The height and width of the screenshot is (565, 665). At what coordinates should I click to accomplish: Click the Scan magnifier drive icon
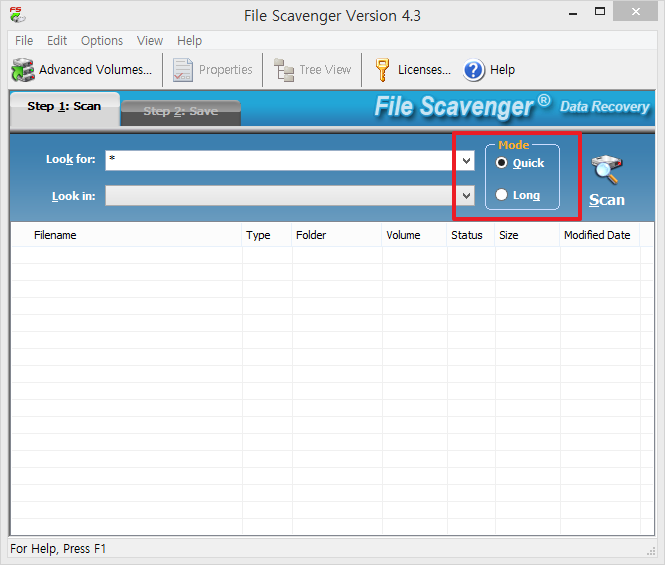pos(607,170)
